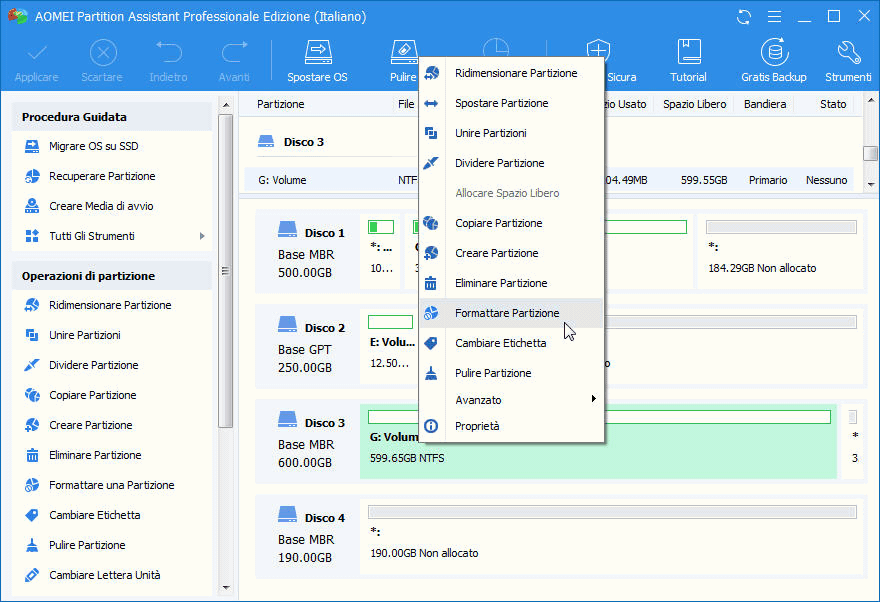Click the Avanti redo icon
This screenshot has height=602, width=880.
coord(235,53)
